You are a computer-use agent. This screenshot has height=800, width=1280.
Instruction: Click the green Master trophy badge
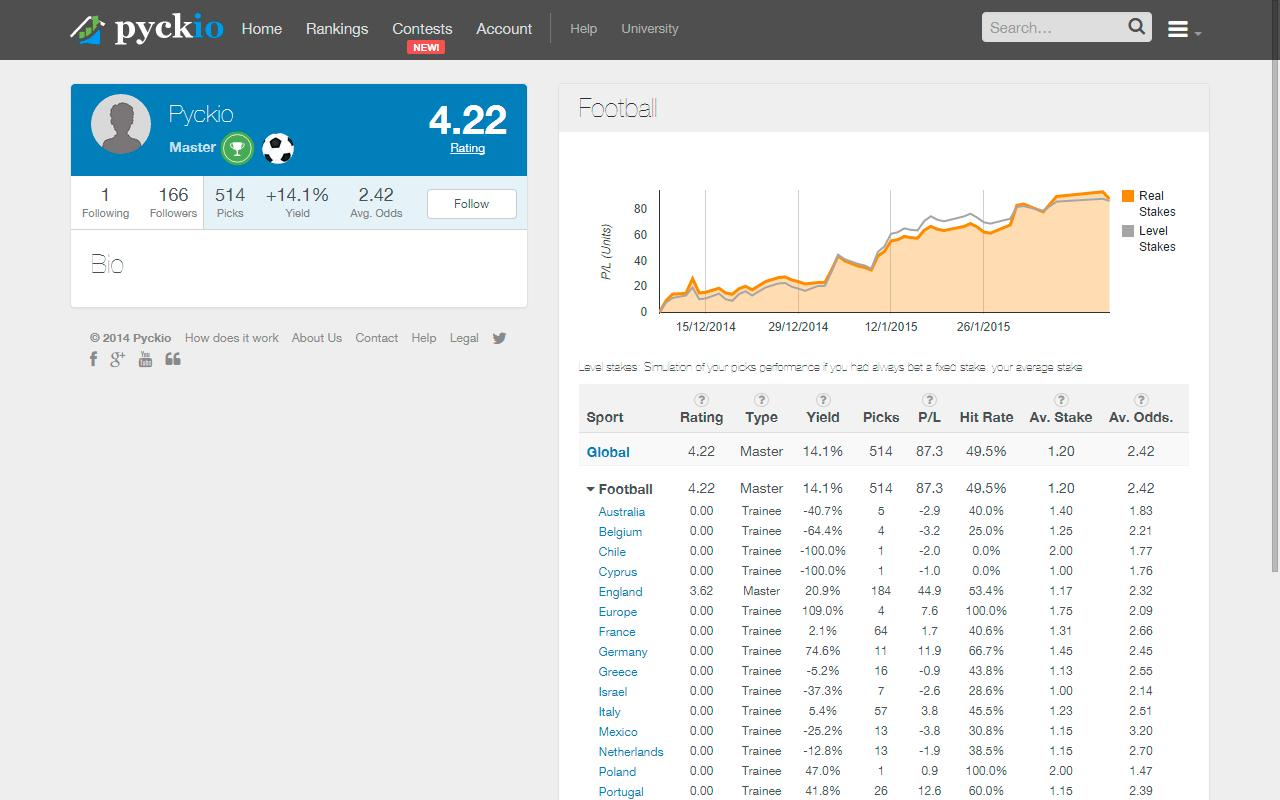click(x=237, y=148)
